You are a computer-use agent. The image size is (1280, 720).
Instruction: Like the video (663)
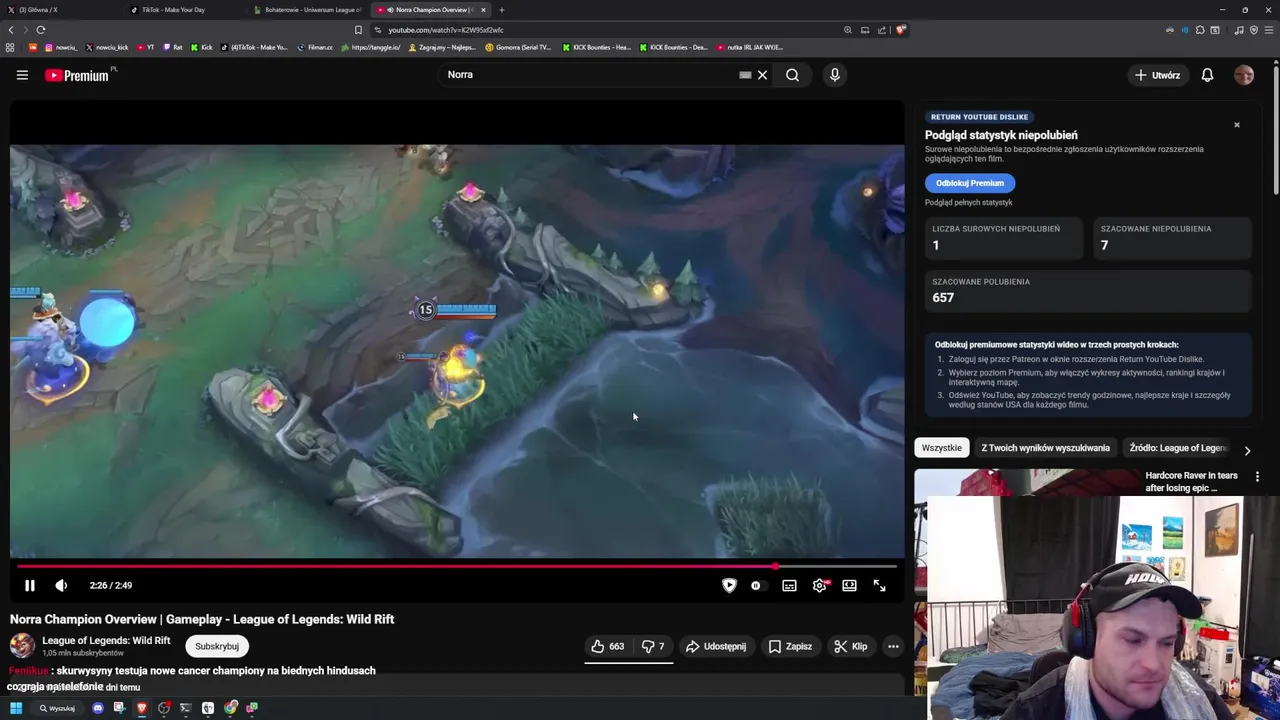click(x=608, y=647)
